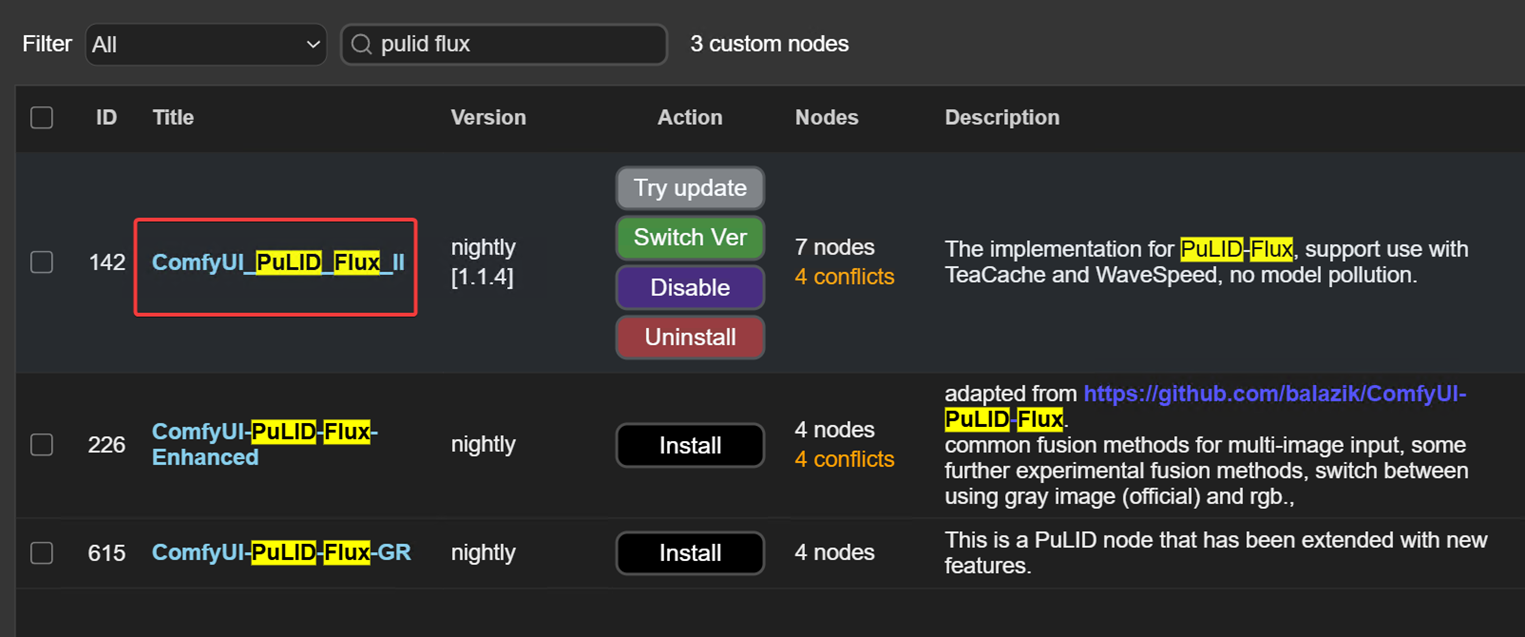Install ComfyUI-PuLID-Flux-GR
The width and height of the screenshot is (1525, 637).
[690, 552]
